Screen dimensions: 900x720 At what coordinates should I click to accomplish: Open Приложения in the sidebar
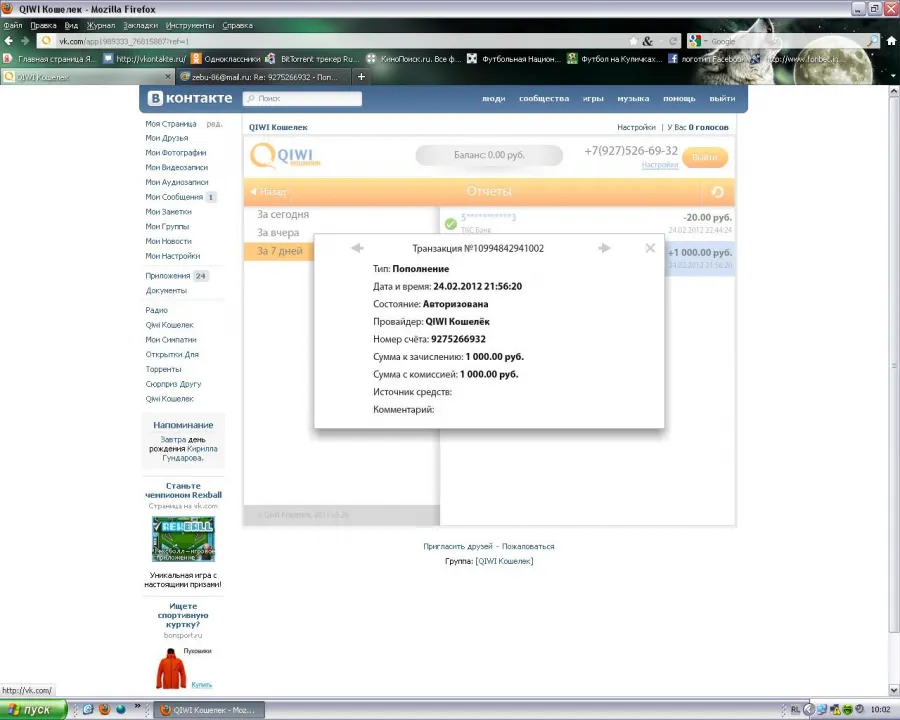coord(168,276)
